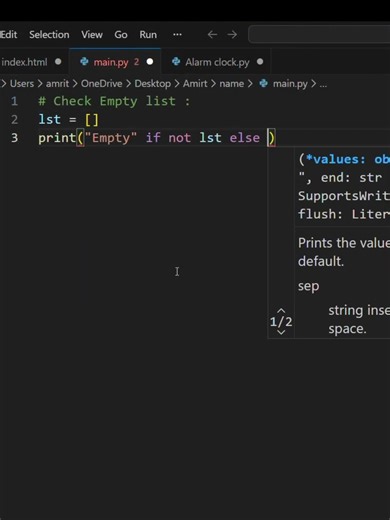Viewport: 390px width, 520px height.
Task: Go back with the left arrow
Action: [x=212, y=34]
